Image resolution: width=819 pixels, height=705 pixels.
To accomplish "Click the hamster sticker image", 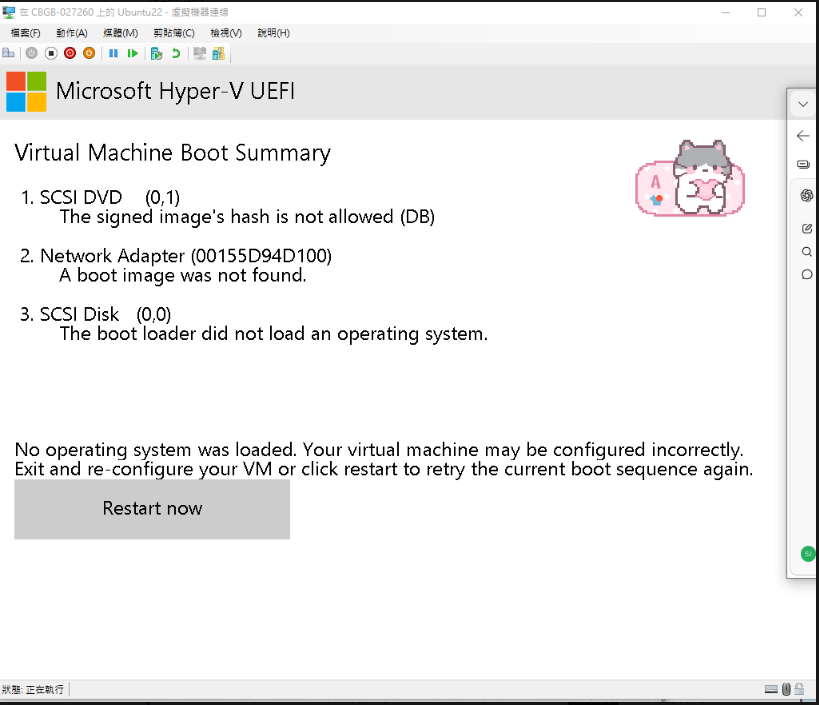I will [690, 178].
